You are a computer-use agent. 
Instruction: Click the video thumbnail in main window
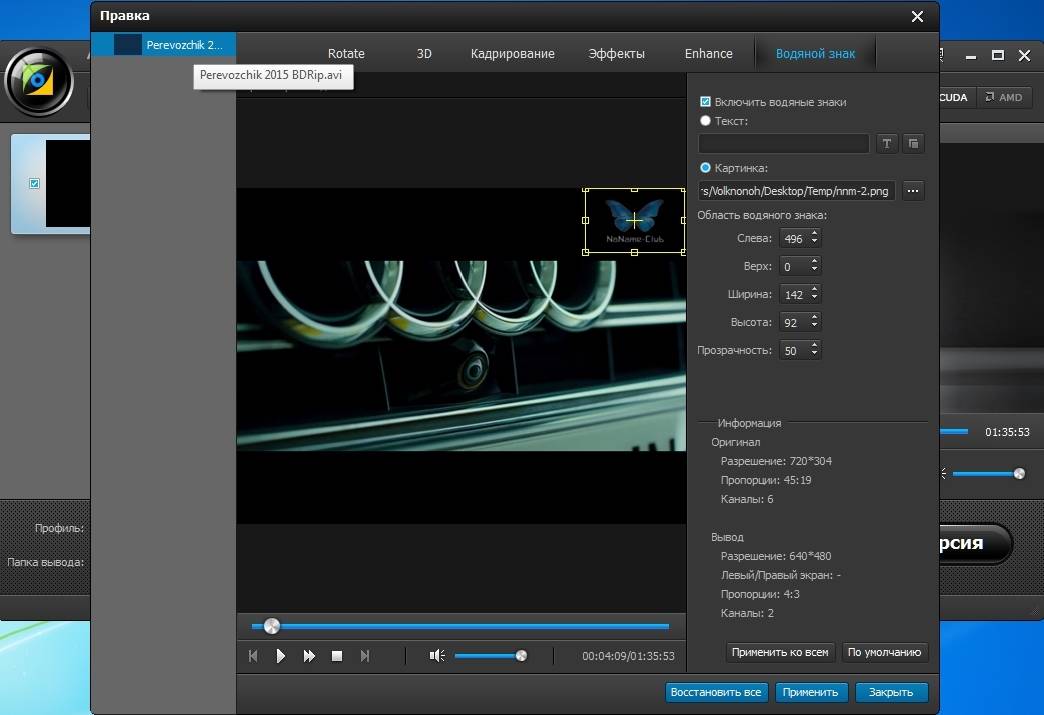67,183
